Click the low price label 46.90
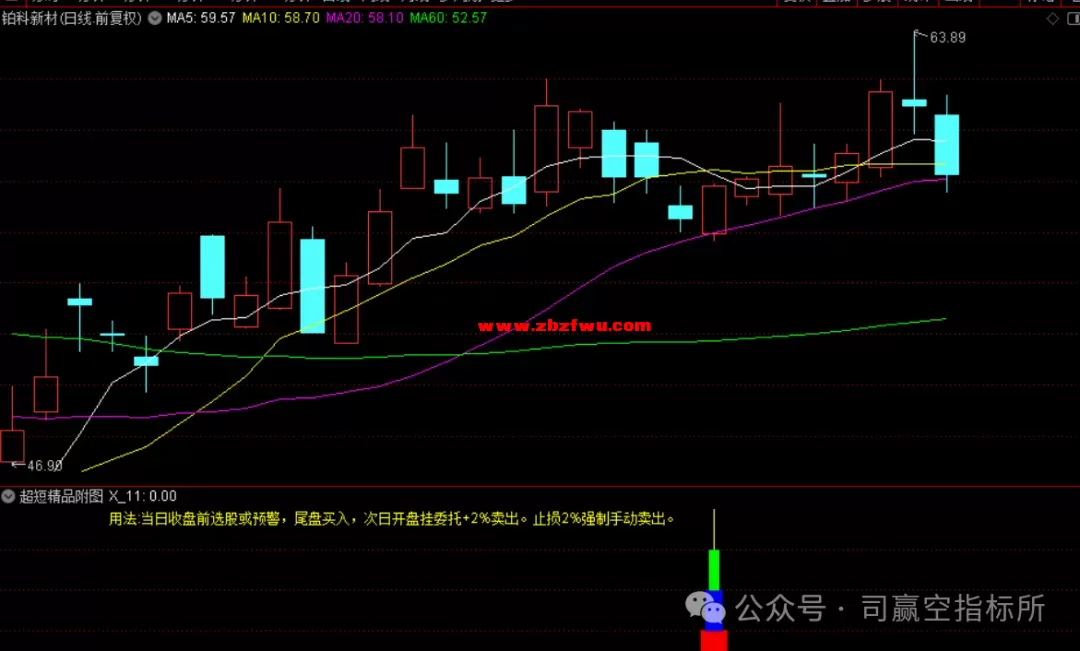The height and width of the screenshot is (651, 1080). point(45,466)
